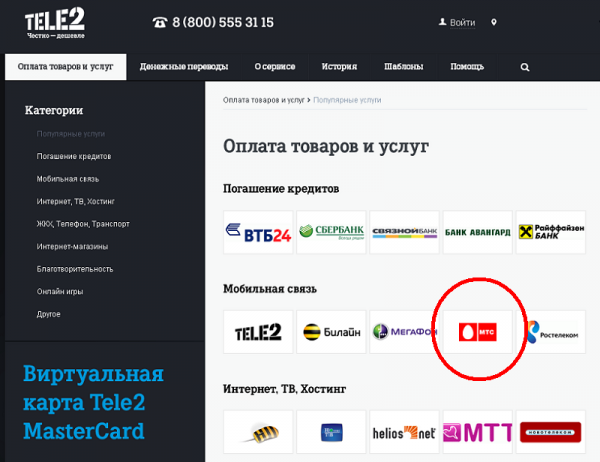This screenshot has height=462, width=600.
Task: Click the helios net provider tile
Action: click(404, 432)
